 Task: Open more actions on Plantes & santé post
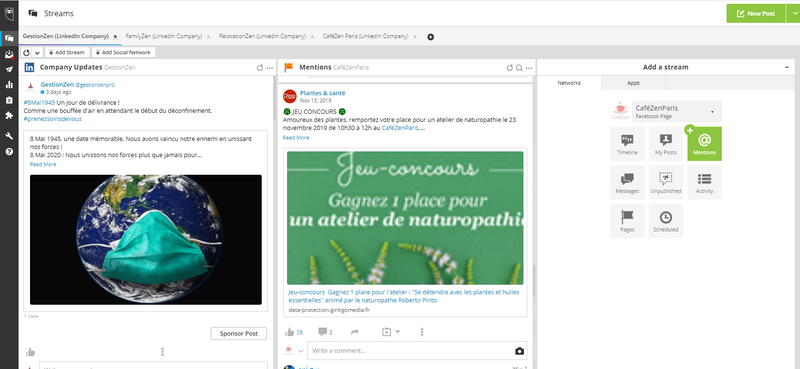(x=421, y=332)
